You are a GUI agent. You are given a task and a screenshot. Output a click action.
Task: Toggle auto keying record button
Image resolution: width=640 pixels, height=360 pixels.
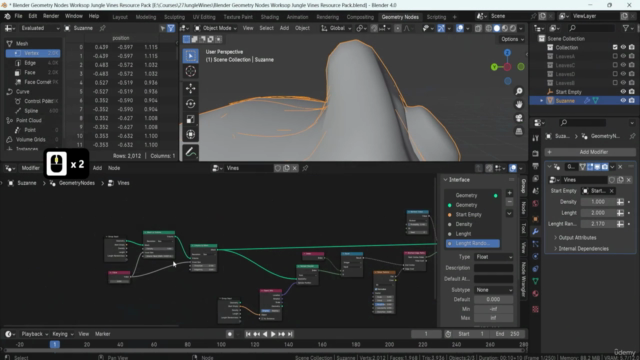coord(230,334)
